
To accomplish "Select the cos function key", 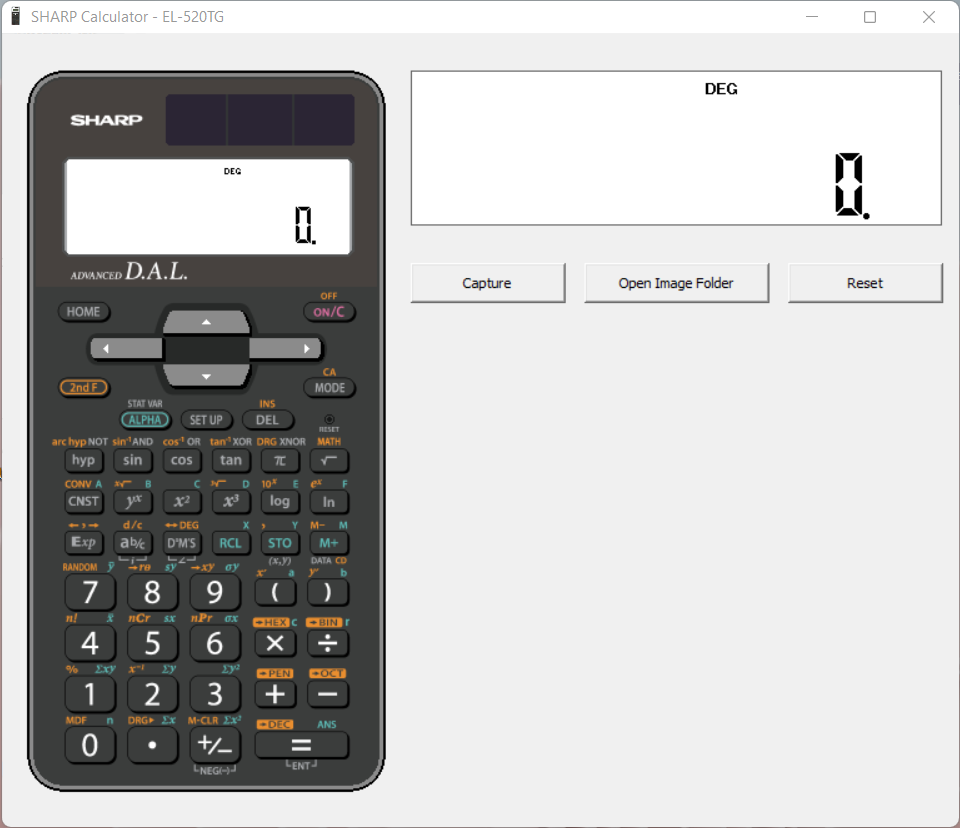I will 182,461.
